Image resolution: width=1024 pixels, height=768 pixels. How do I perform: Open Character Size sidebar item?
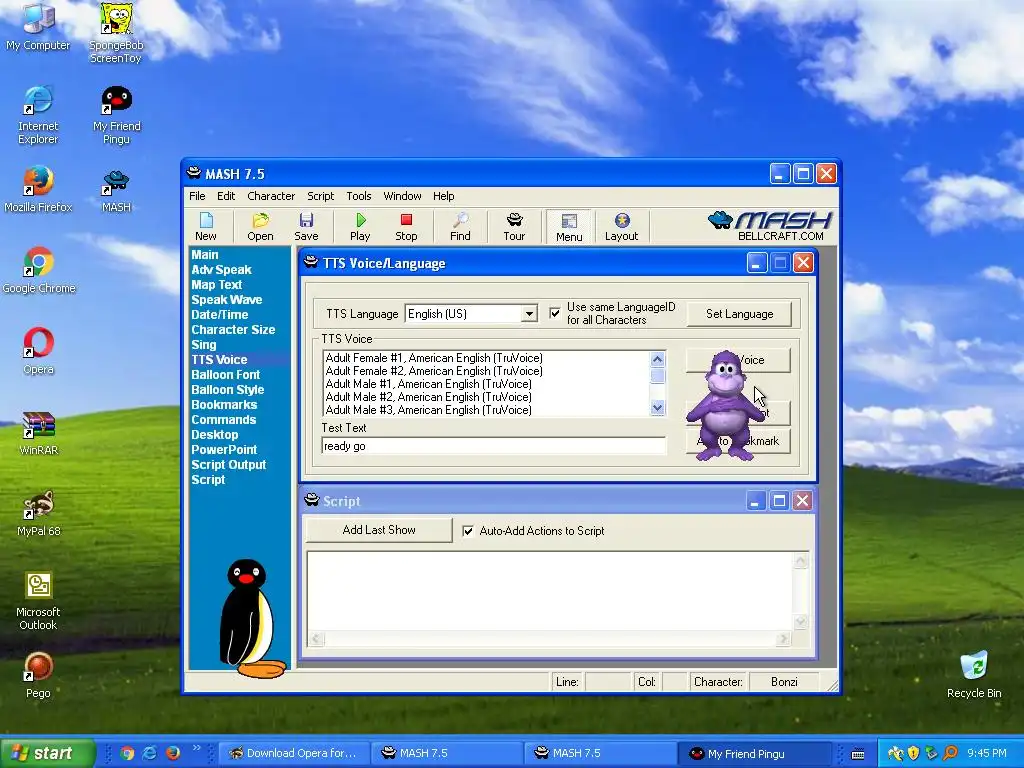tap(233, 330)
